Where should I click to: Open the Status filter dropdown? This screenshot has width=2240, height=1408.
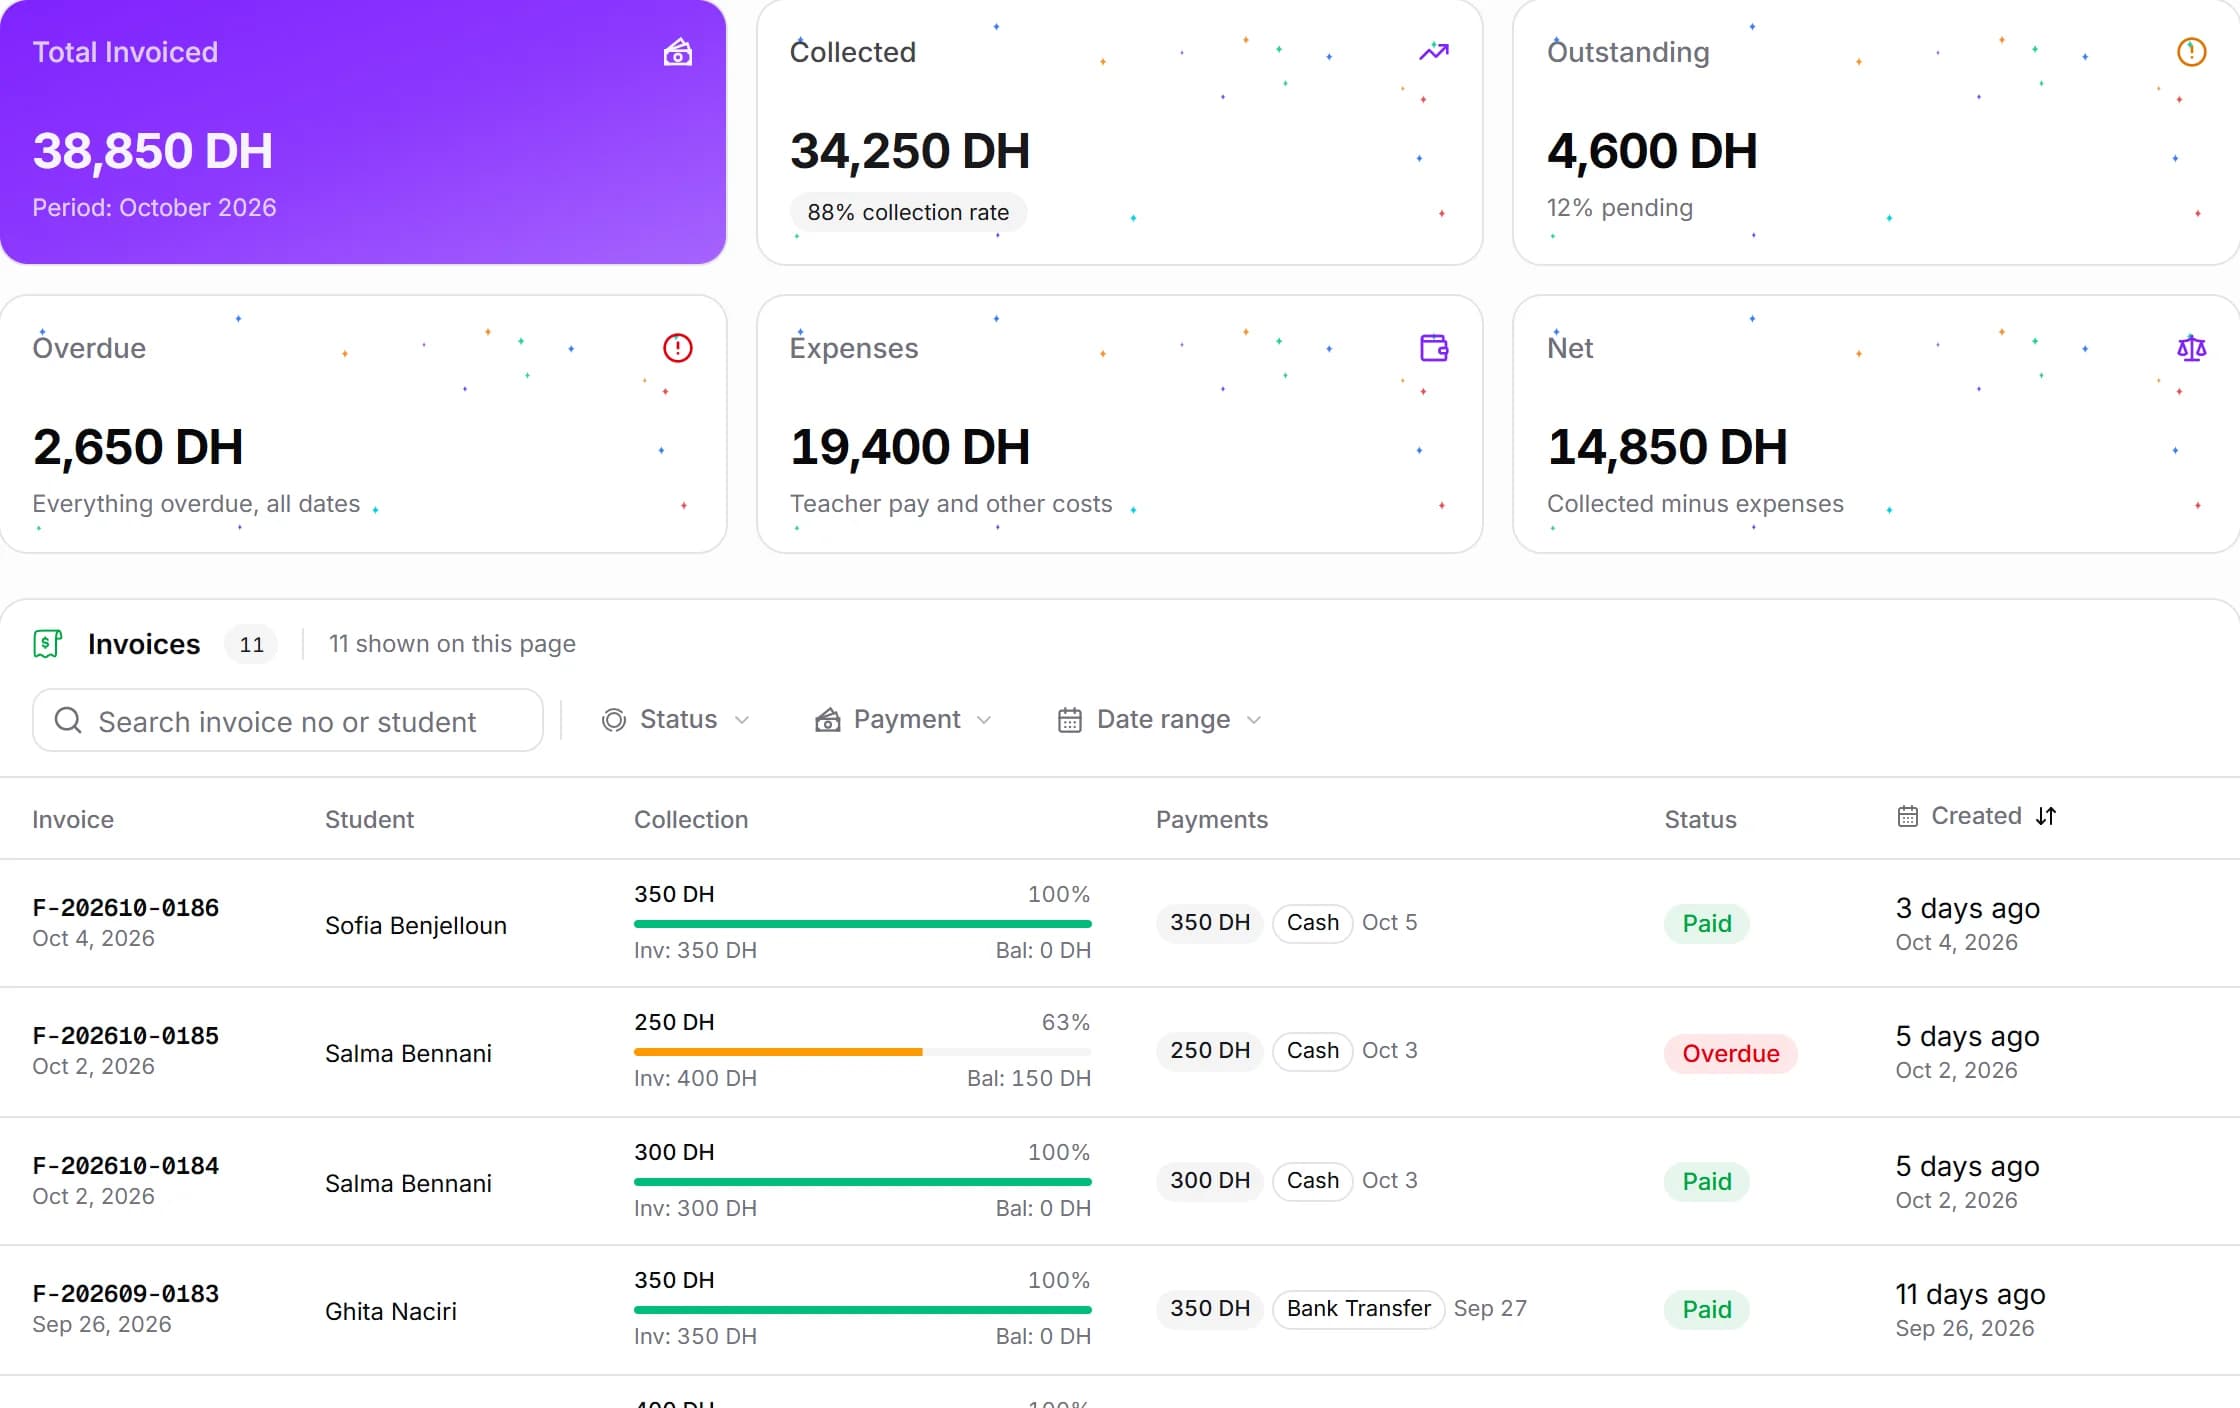pyautogui.click(x=676, y=720)
